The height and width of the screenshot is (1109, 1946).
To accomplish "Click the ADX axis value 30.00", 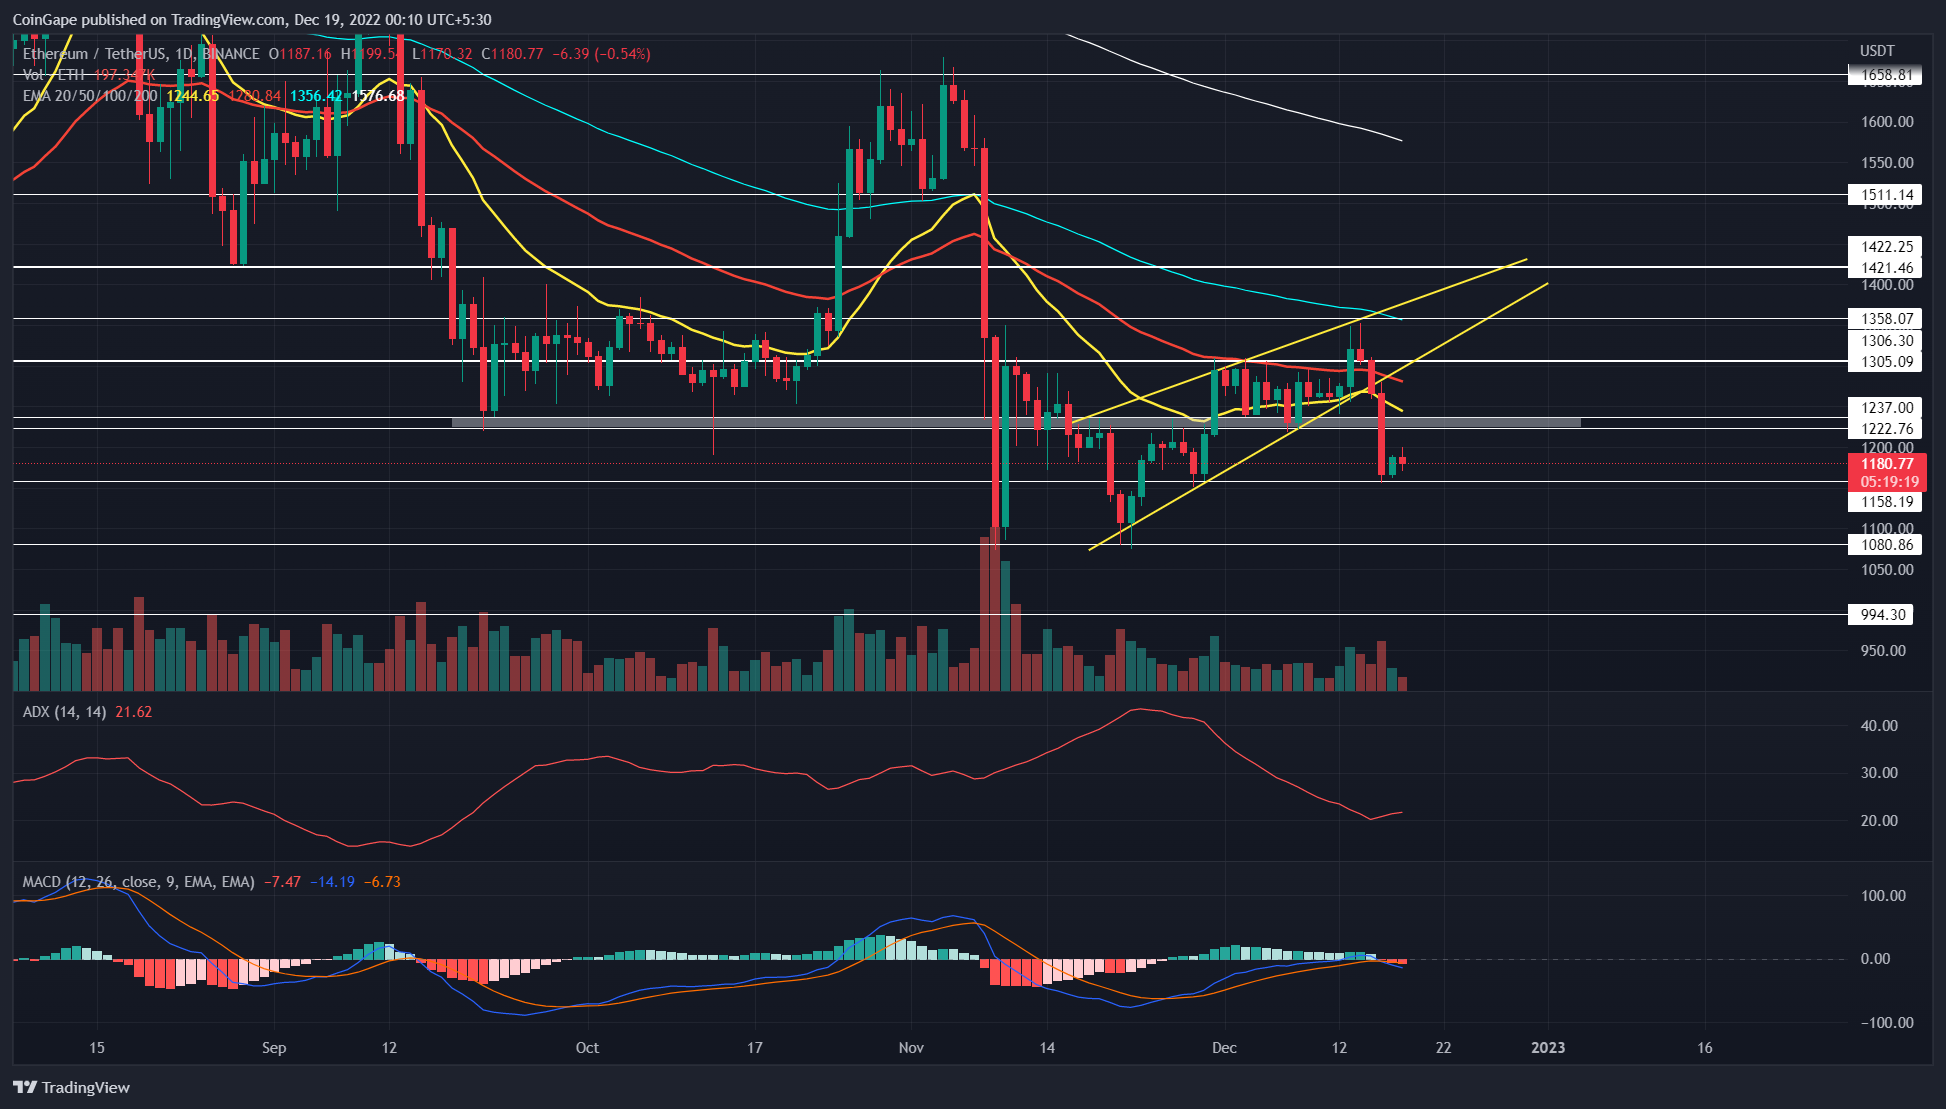I will 1879,773.
